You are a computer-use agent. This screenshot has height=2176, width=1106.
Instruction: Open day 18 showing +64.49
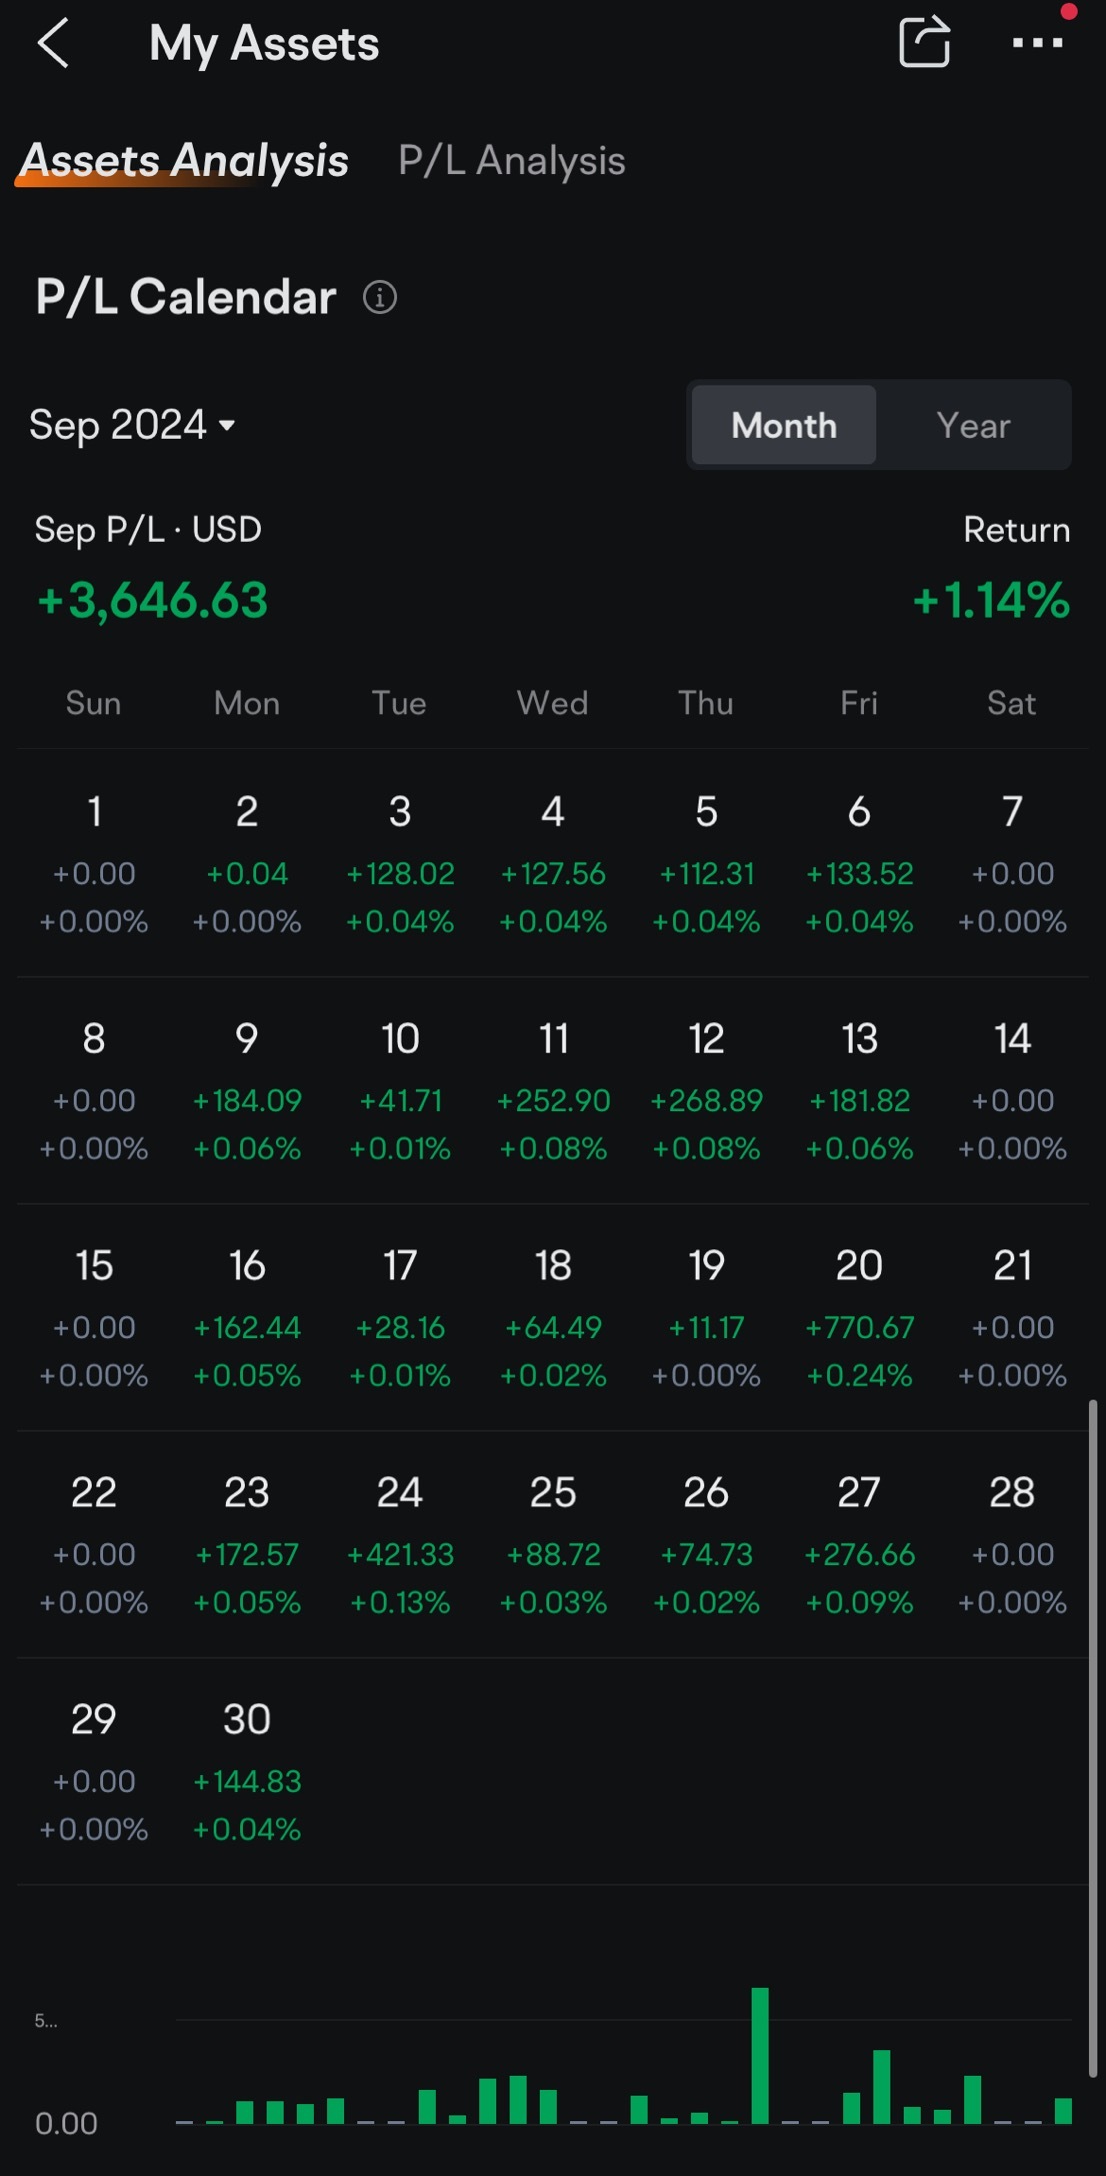pyautogui.click(x=553, y=1317)
